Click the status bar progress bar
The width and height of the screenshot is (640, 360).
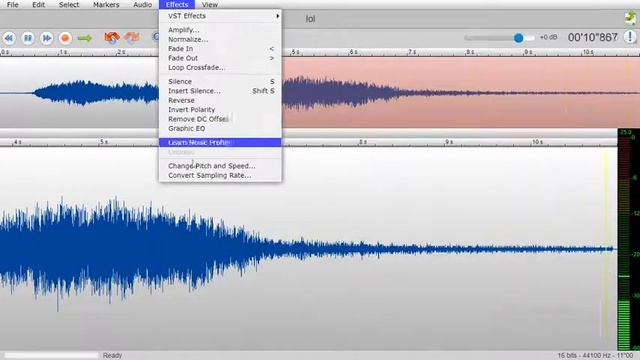pyautogui.click(x=51, y=356)
